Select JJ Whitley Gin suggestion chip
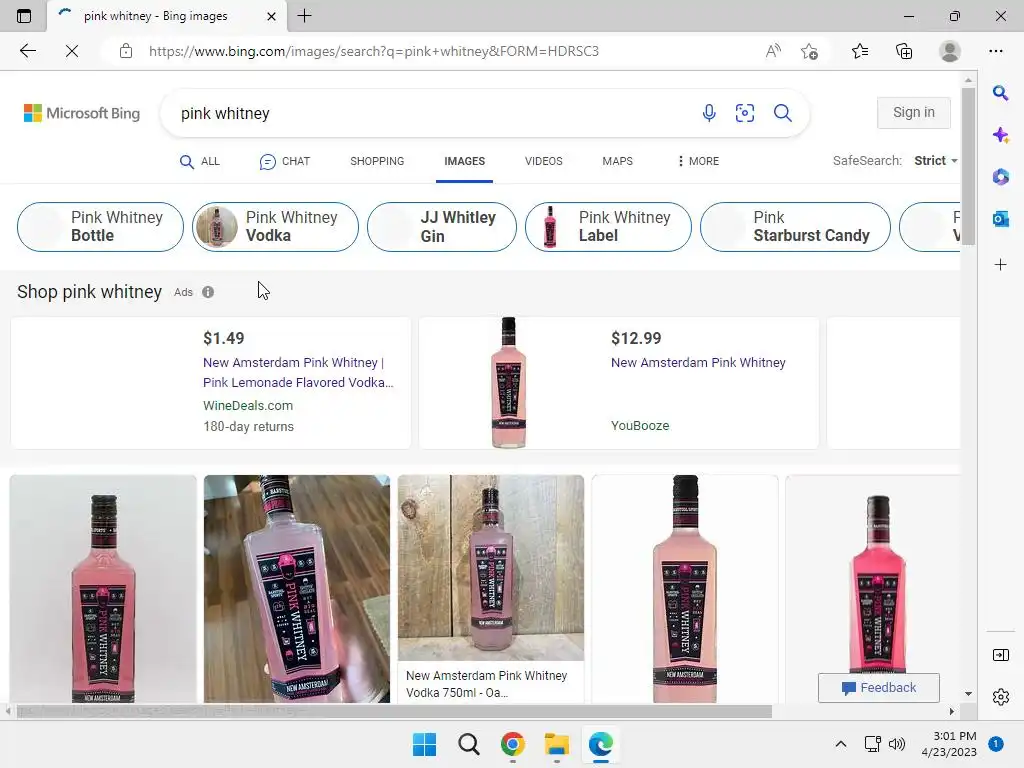 [x=441, y=227]
